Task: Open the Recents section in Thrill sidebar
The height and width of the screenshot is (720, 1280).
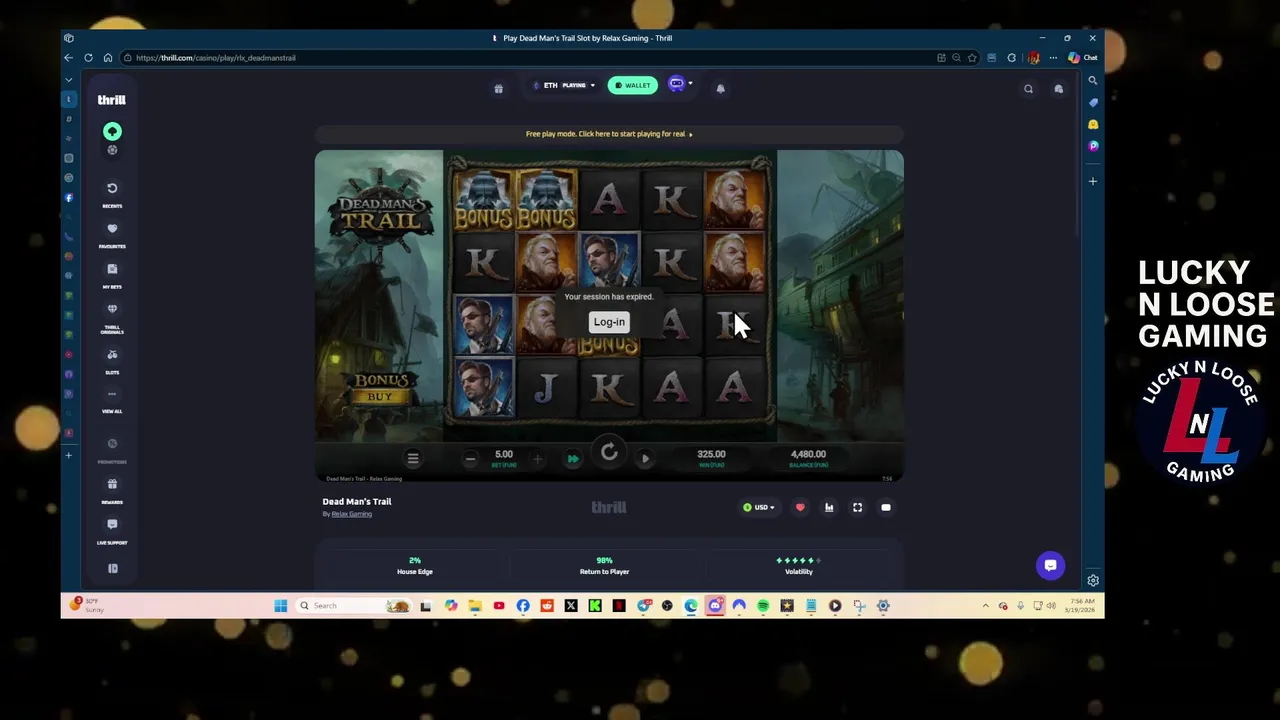Action: click(x=112, y=194)
